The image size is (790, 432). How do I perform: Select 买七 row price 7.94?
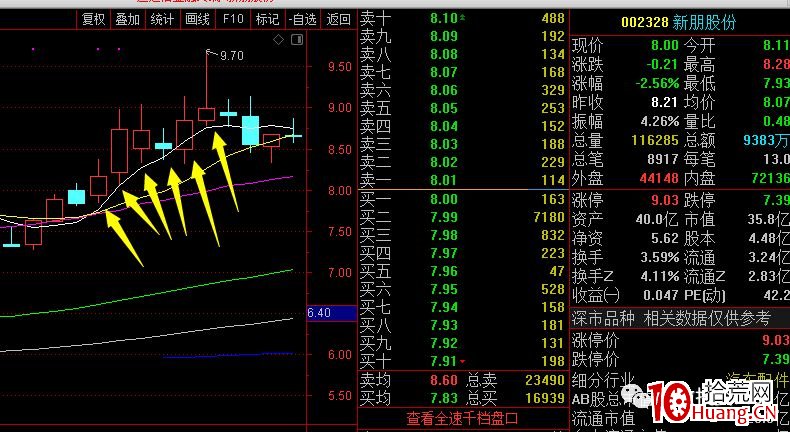pos(444,307)
